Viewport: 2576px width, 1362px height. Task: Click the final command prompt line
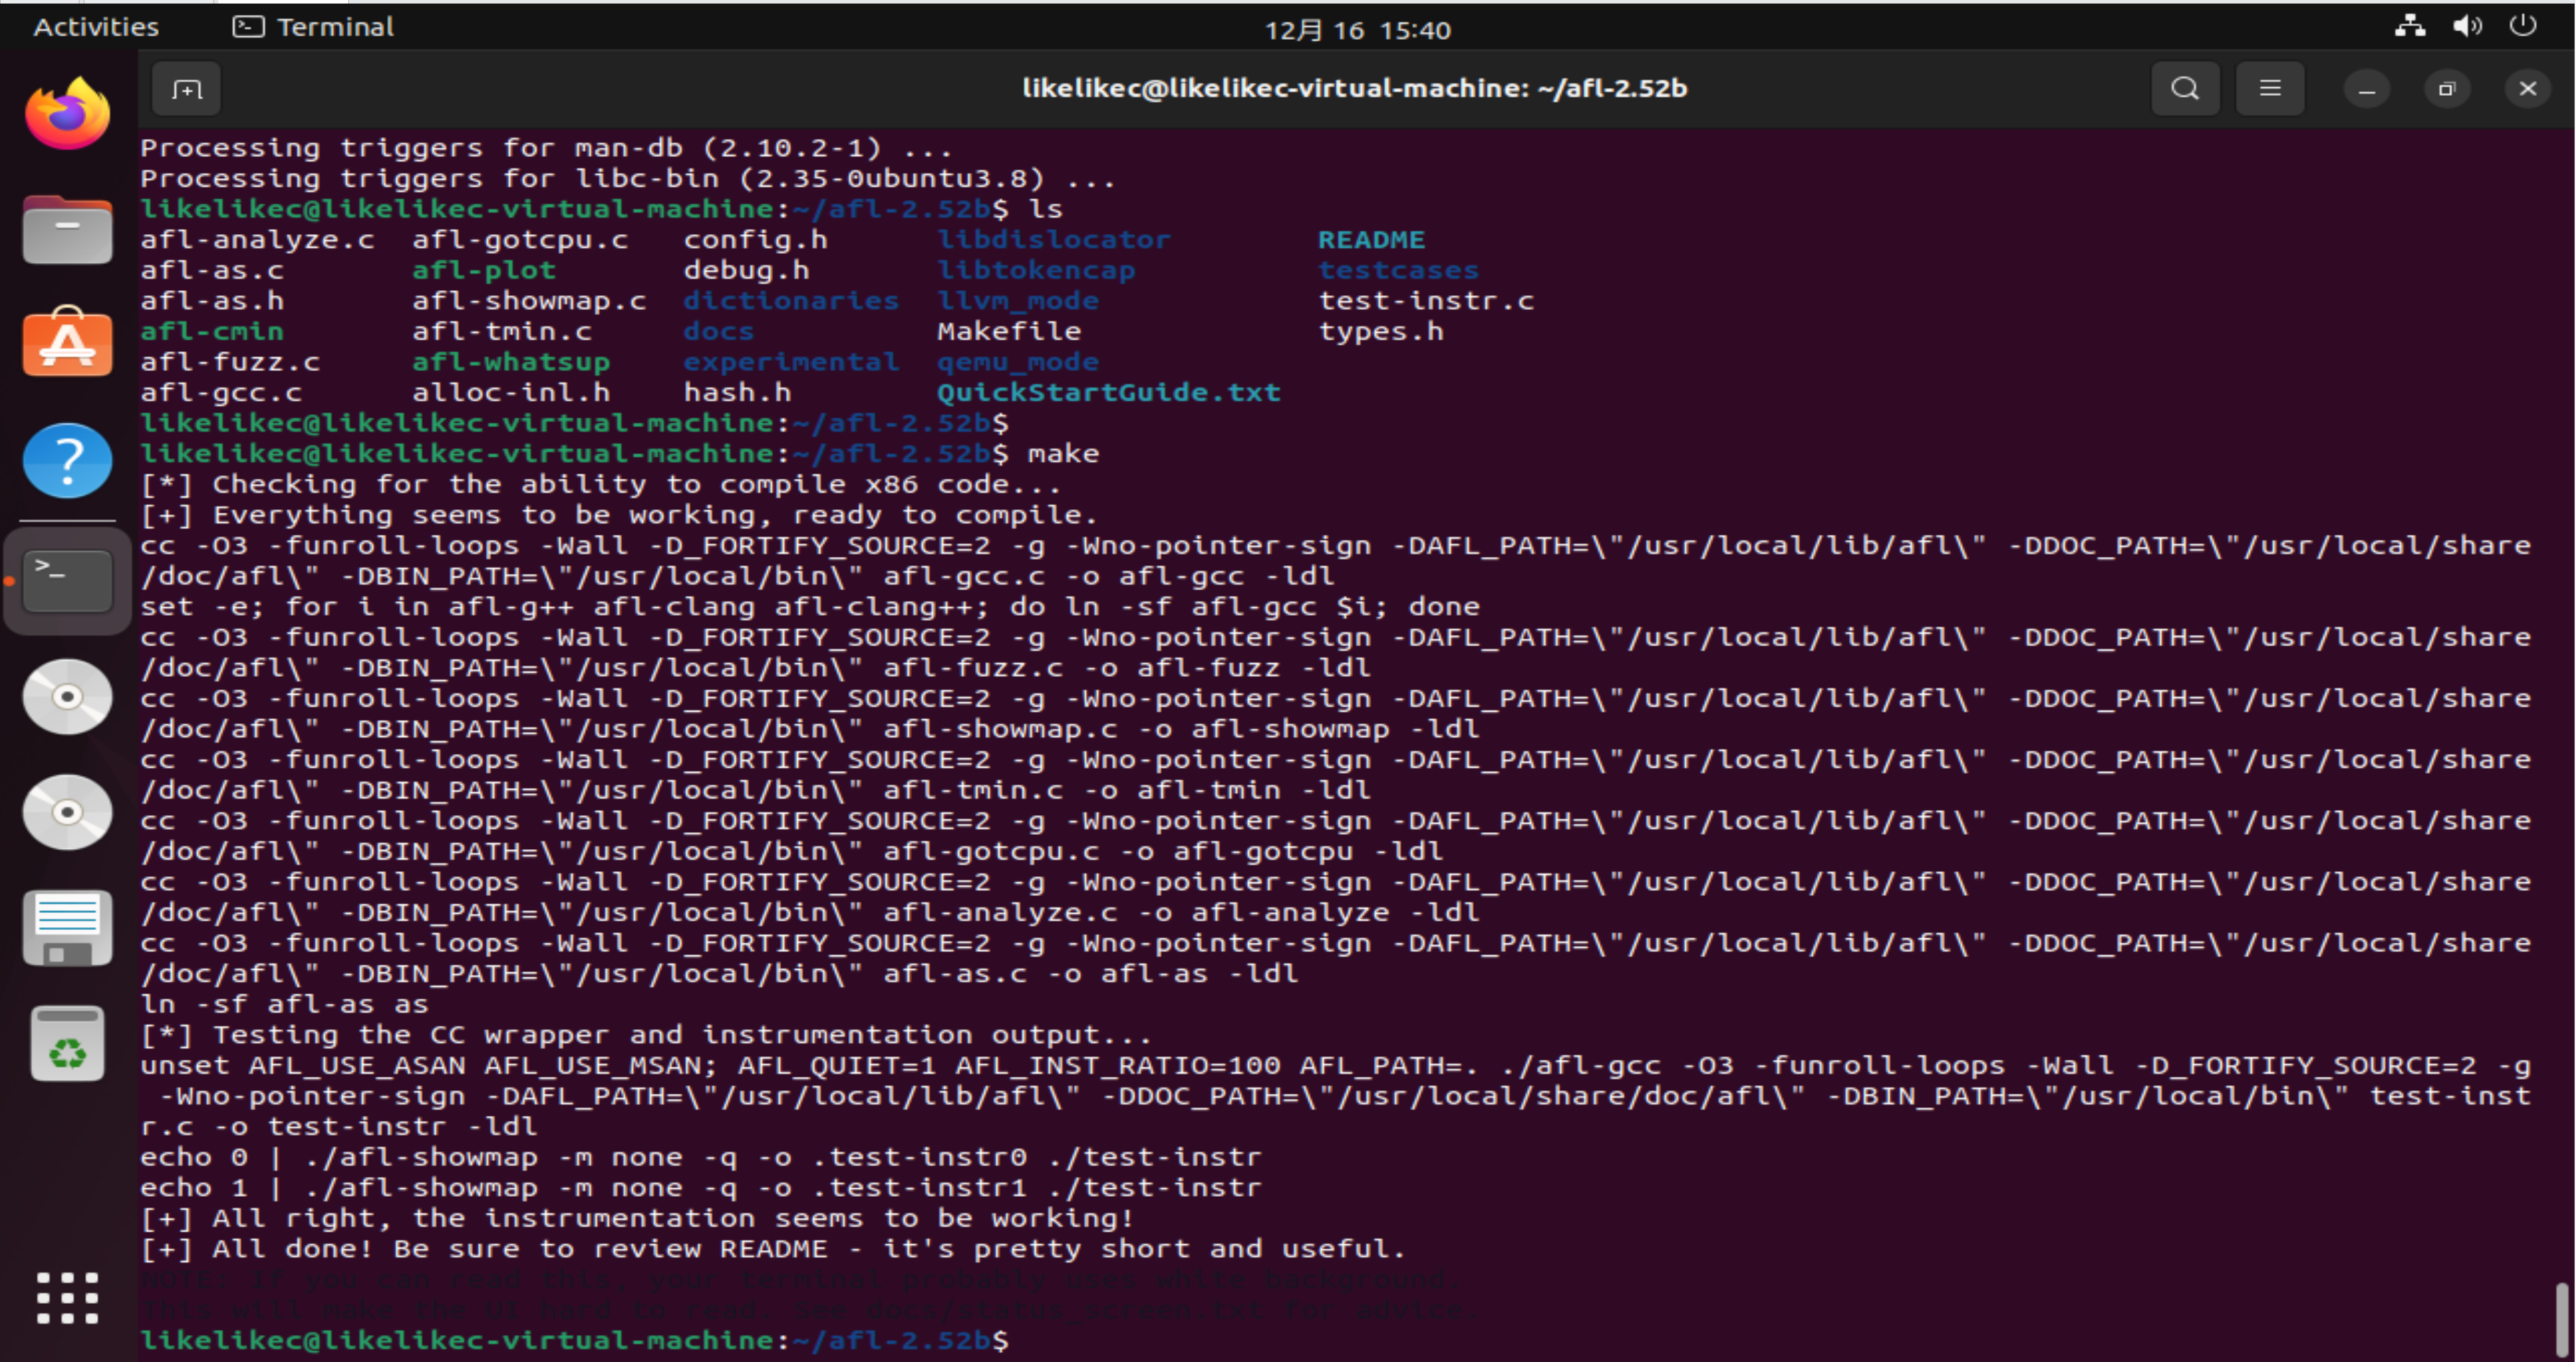(575, 1340)
